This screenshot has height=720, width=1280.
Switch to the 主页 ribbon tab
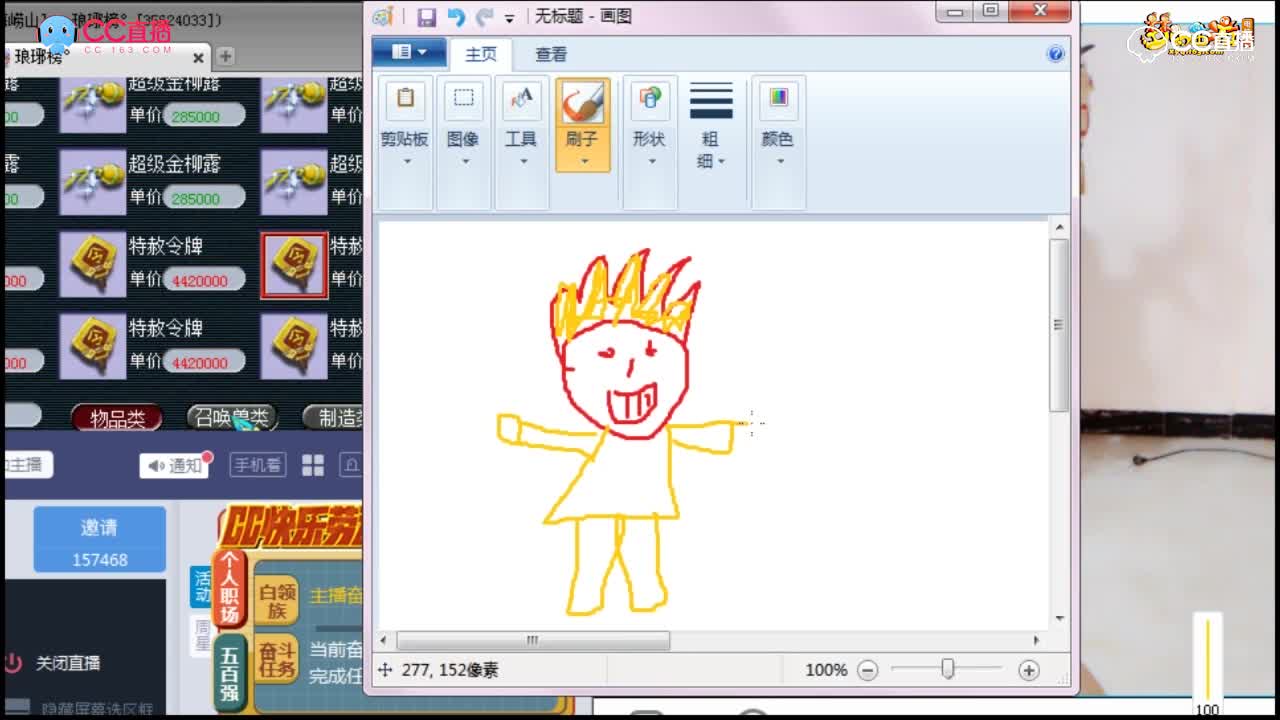481,54
